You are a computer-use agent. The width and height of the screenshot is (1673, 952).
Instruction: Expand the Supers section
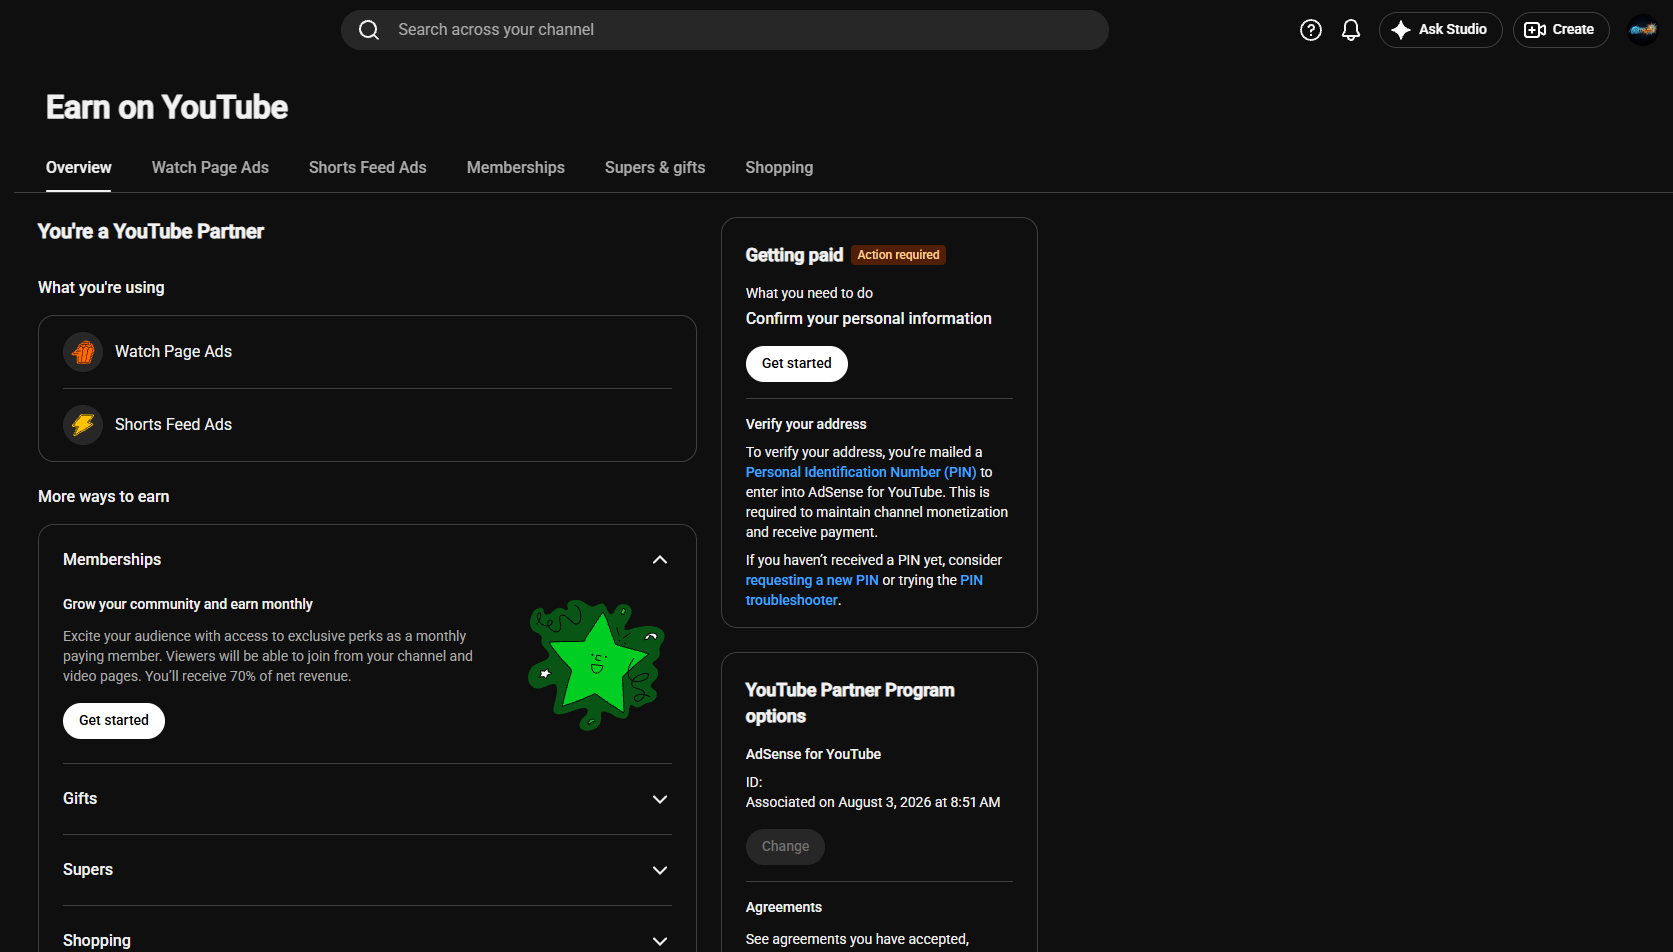point(660,870)
